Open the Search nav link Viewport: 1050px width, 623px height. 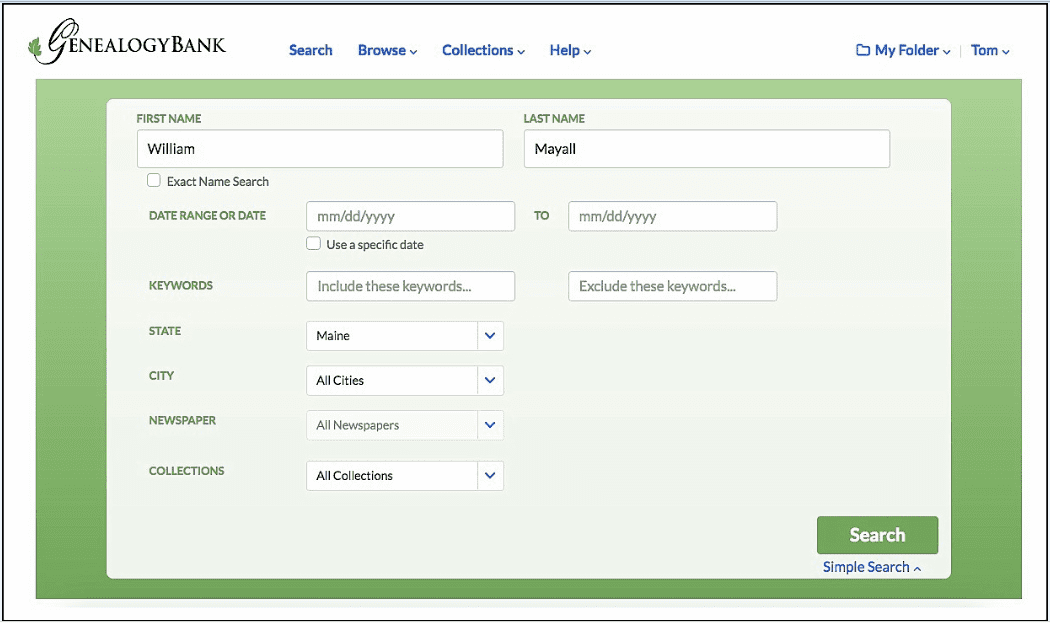tap(311, 50)
